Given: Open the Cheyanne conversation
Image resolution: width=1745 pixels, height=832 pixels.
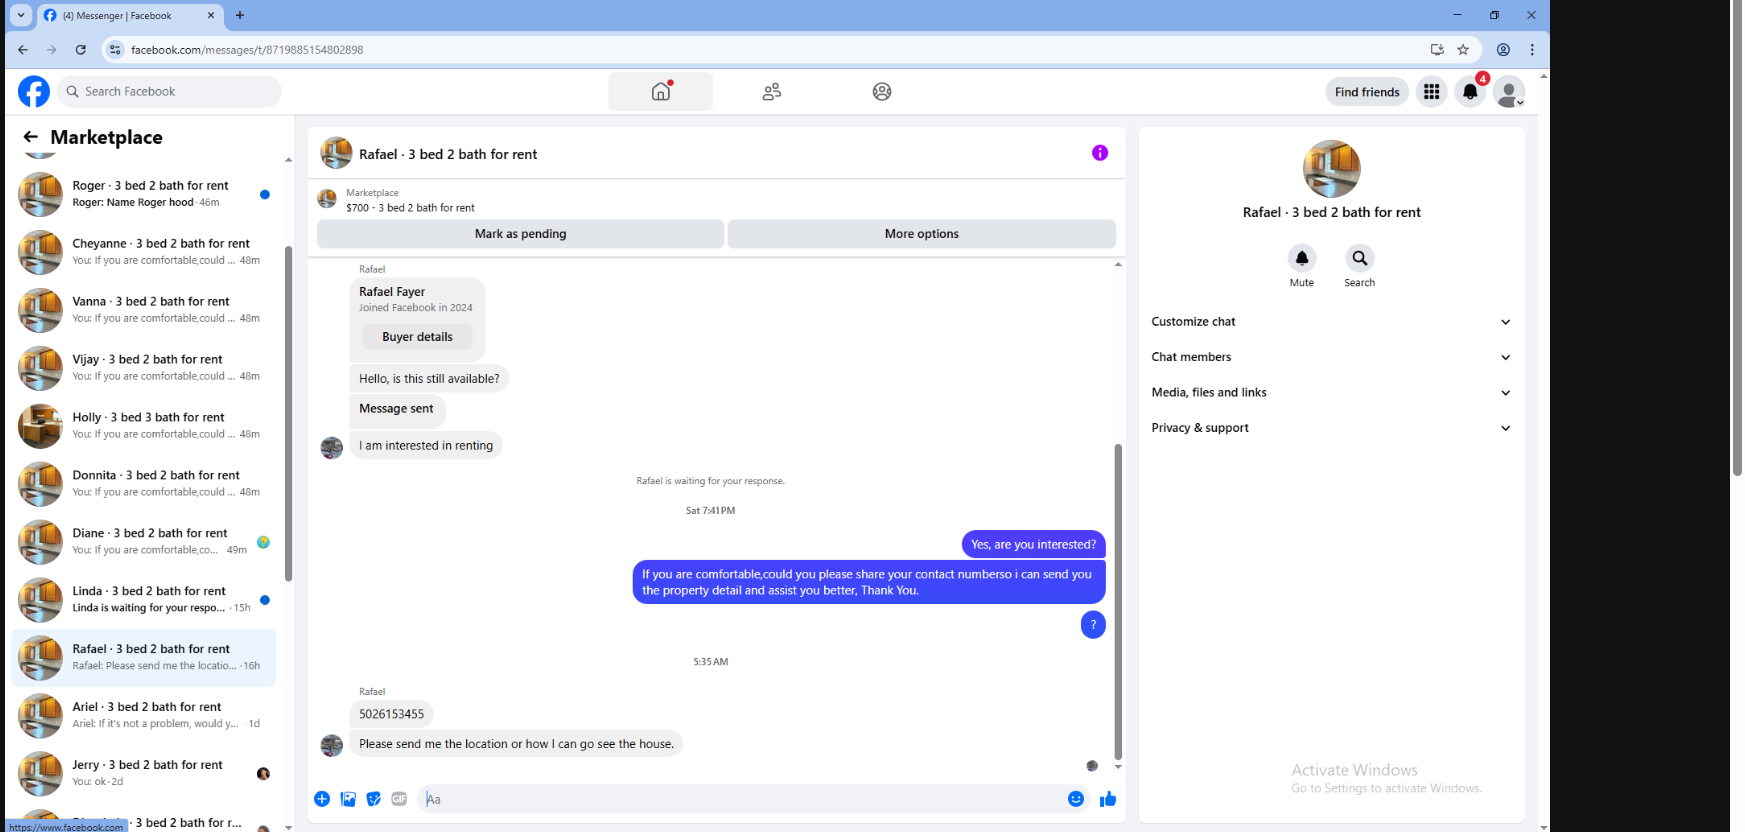Looking at the screenshot, I should (145, 252).
